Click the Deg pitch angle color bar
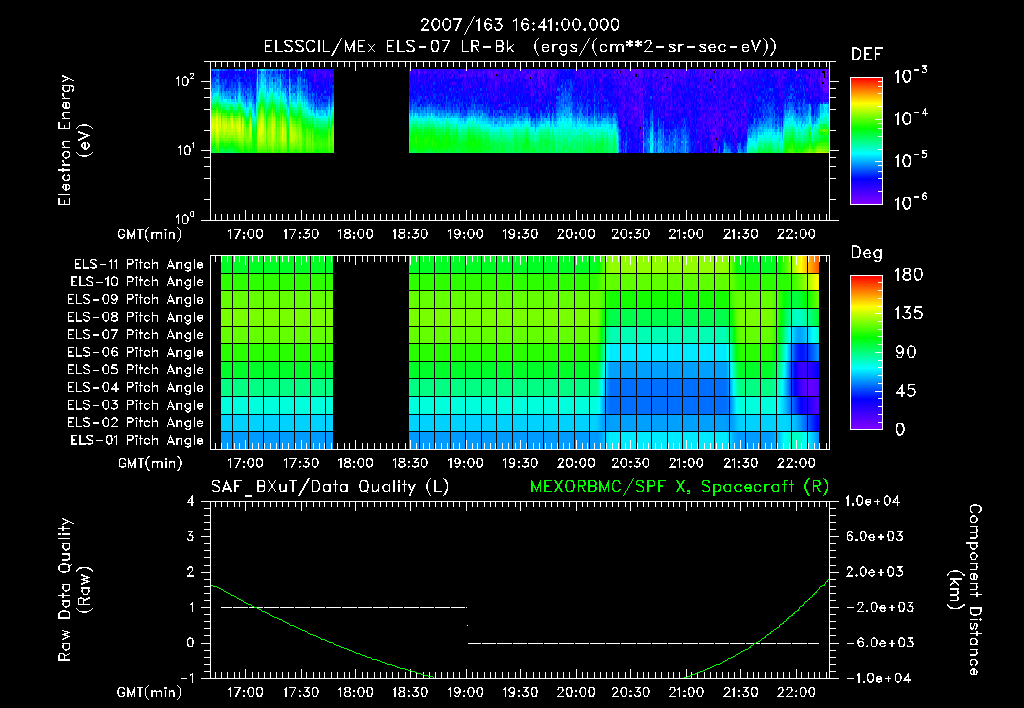The image size is (1024, 708). click(866, 353)
